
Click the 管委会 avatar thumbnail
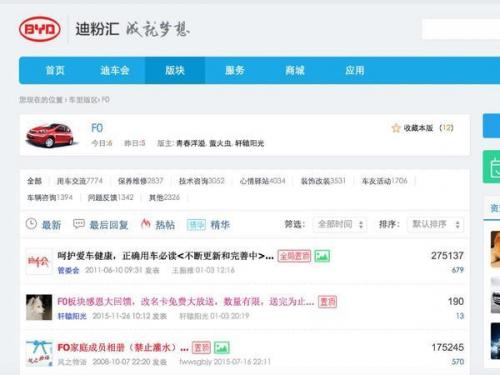[39, 262]
